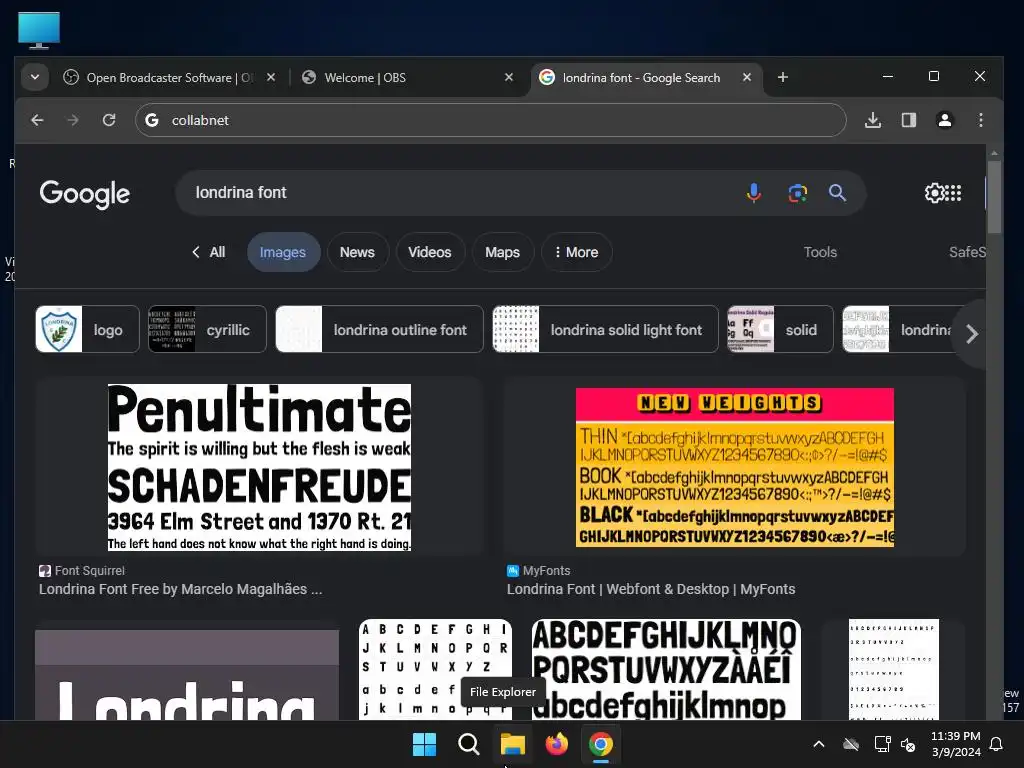The width and height of the screenshot is (1024, 768).
Task: Open the bold ABCDEFGHIJKLMNO alphabet image
Action: (x=666, y=669)
